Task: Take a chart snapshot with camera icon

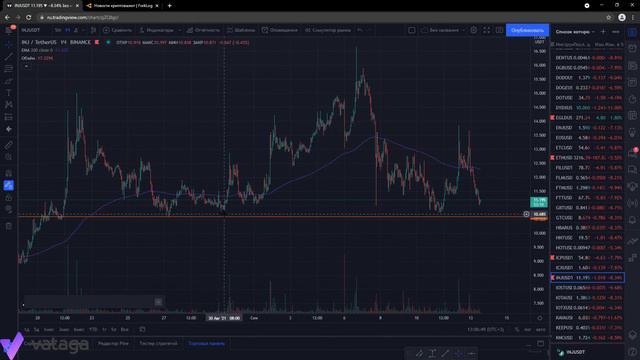Action: (499, 30)
